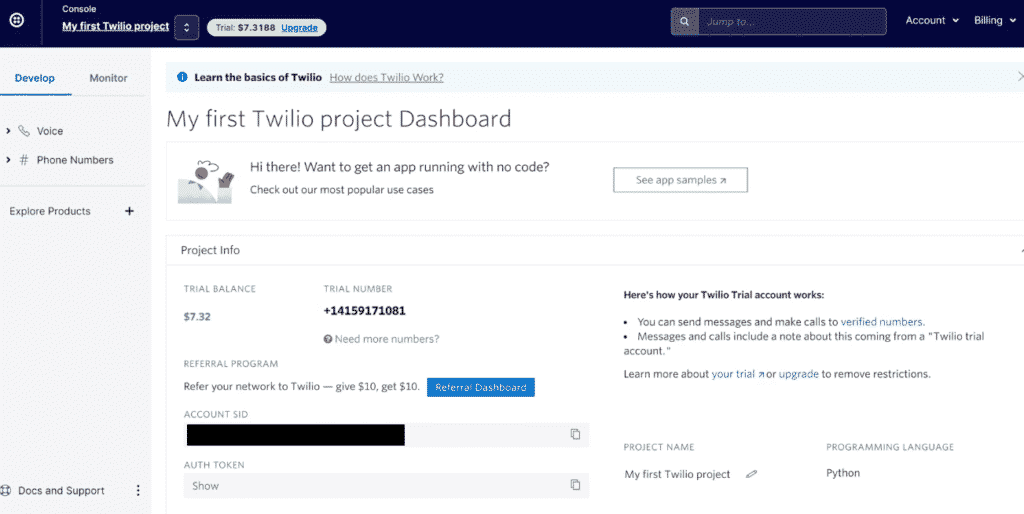This screenshot has width=1024, height=514.
Task: Click Need more numbers help link
Action: pos(387,340)
